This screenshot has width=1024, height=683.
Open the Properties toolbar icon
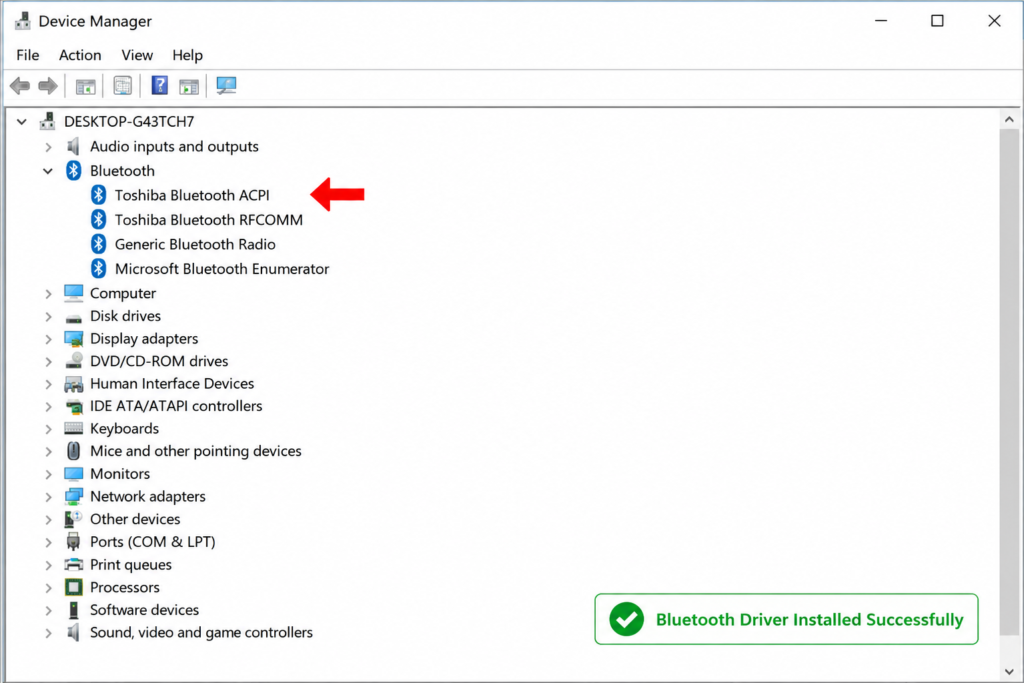123,86
